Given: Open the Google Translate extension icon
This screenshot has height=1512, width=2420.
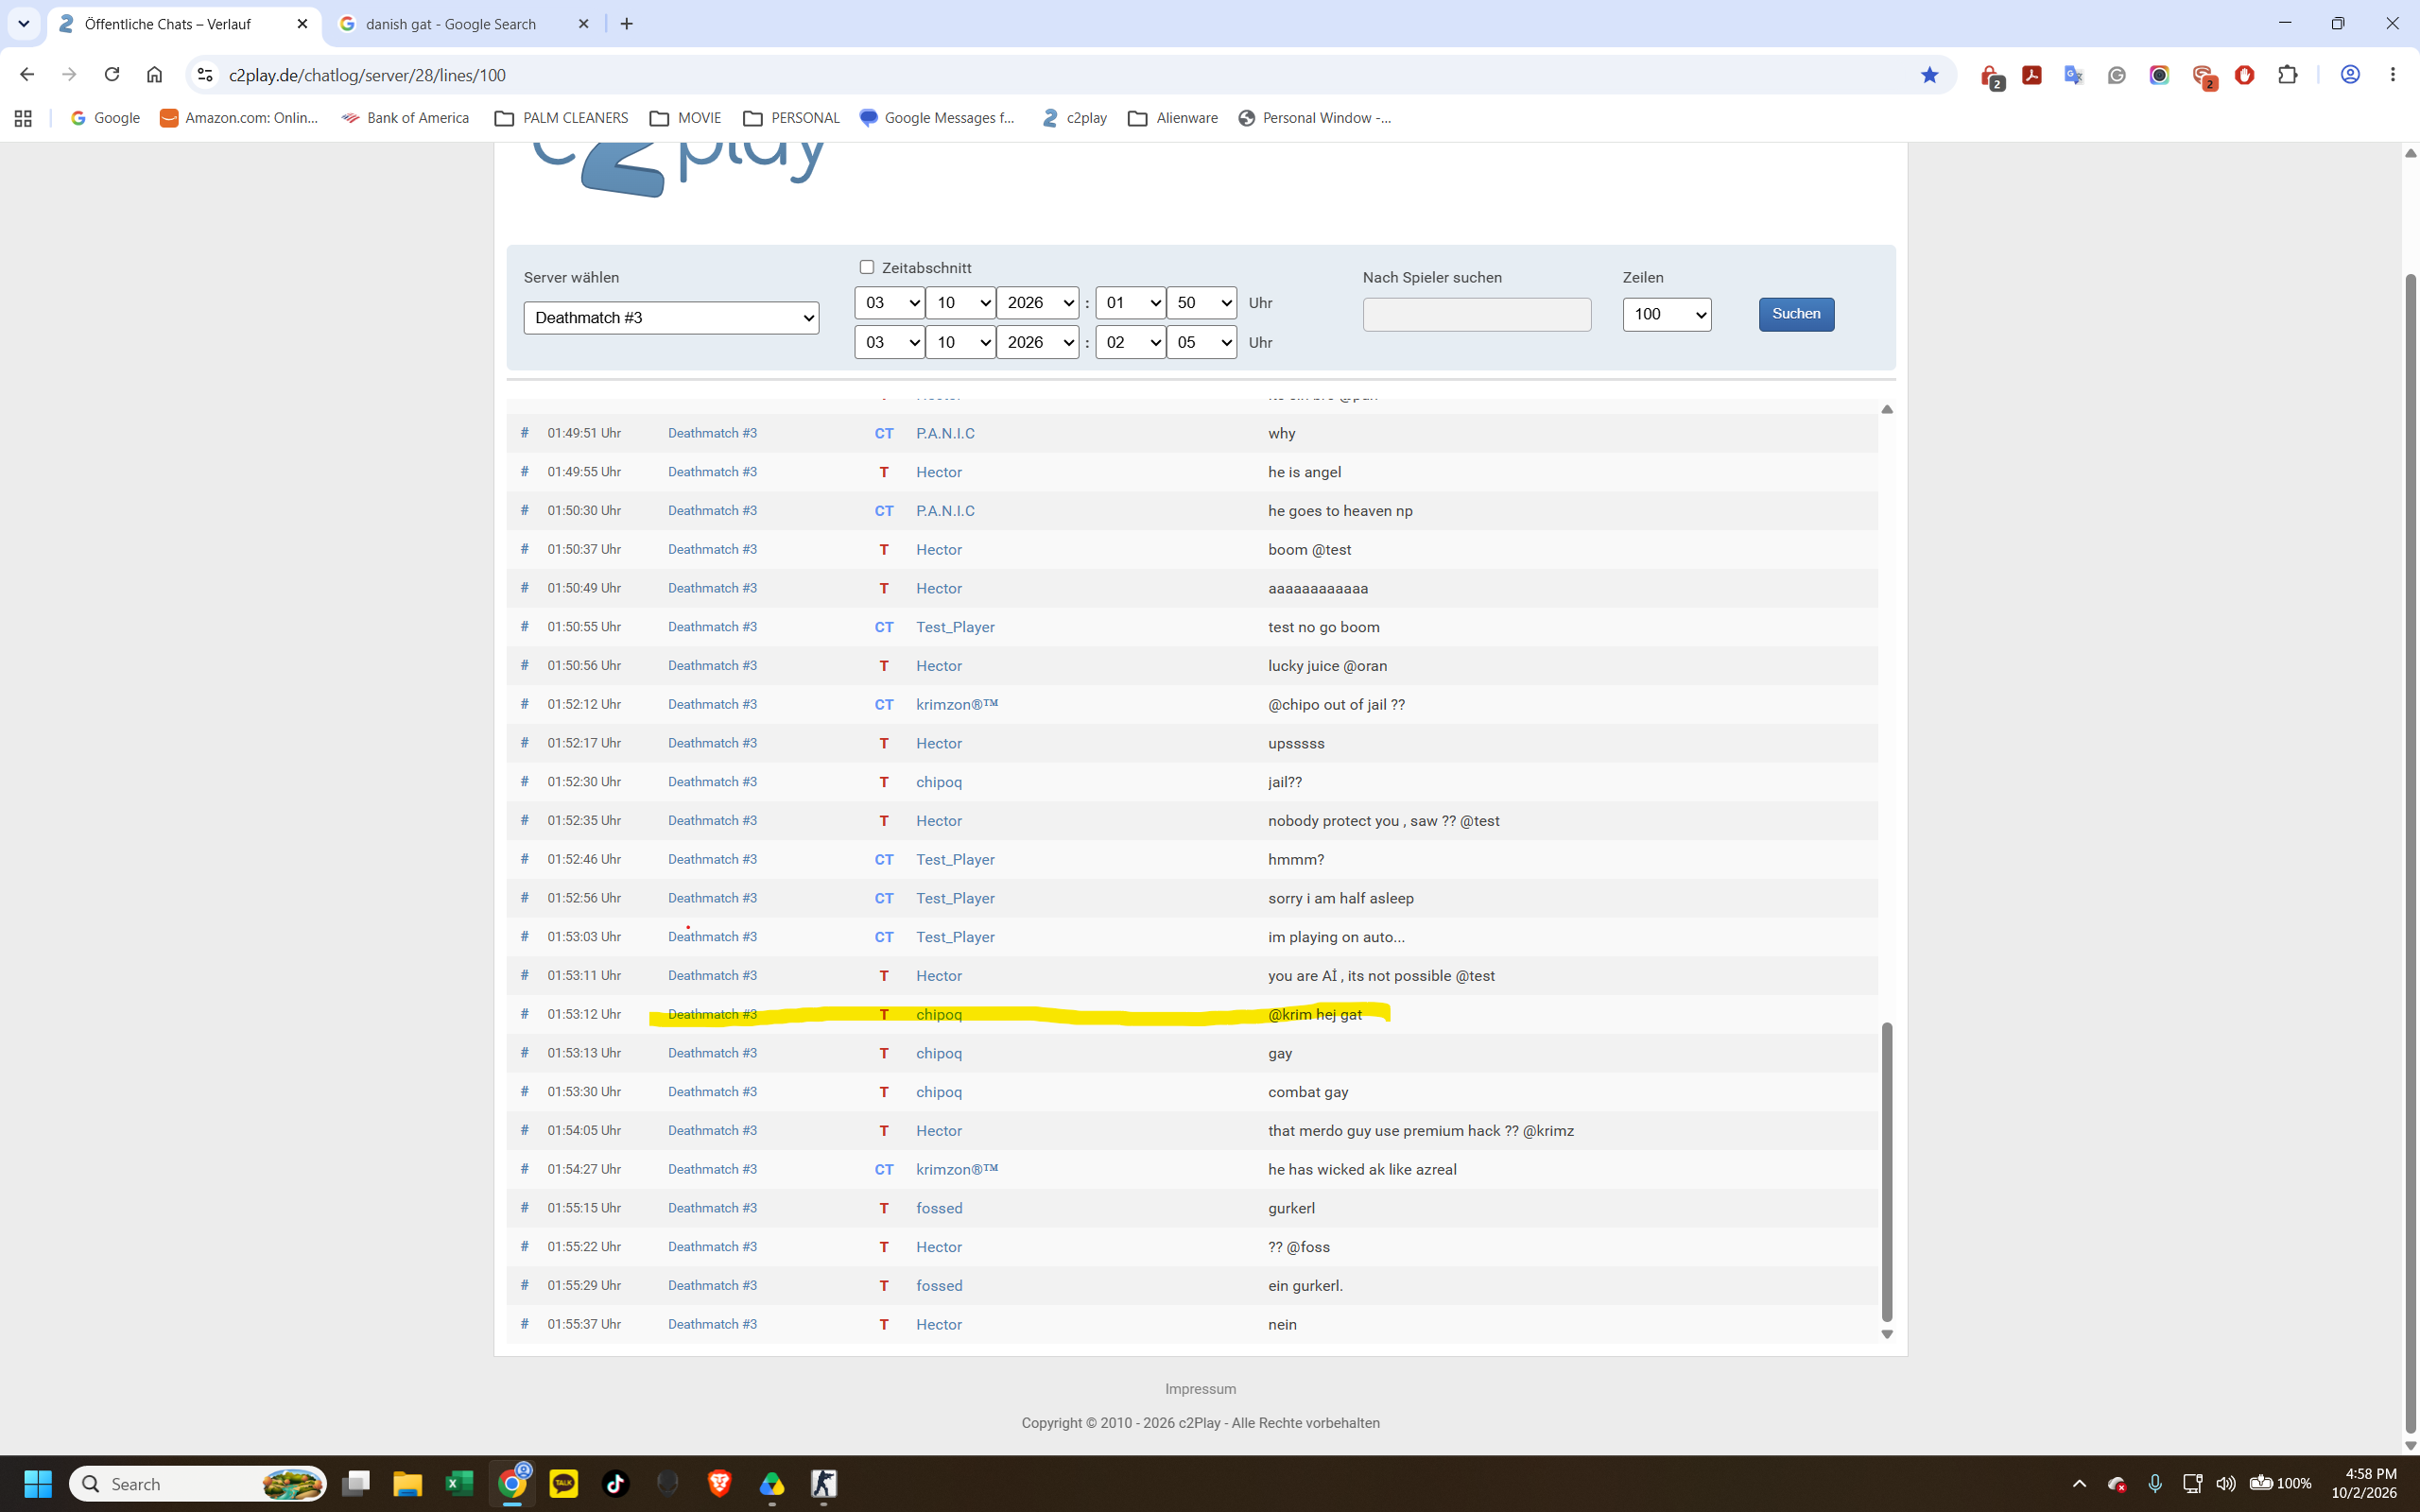Looking at the screenshot, I should [x=2073, y=75].
